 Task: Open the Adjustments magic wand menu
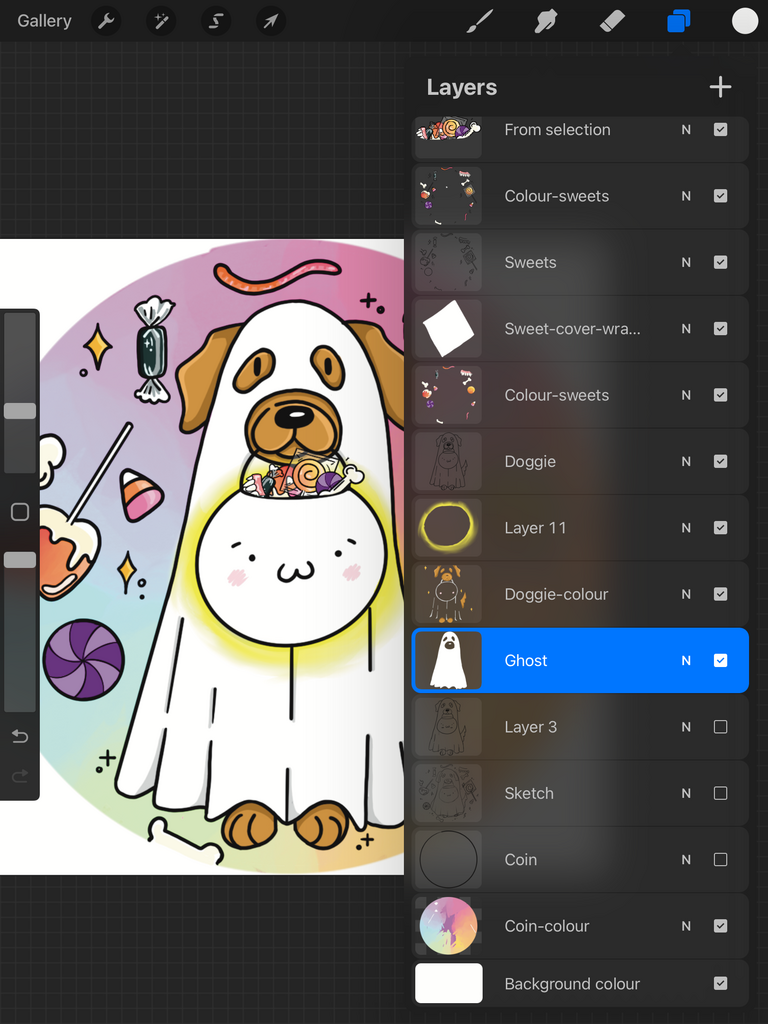[x=160, y=21]
